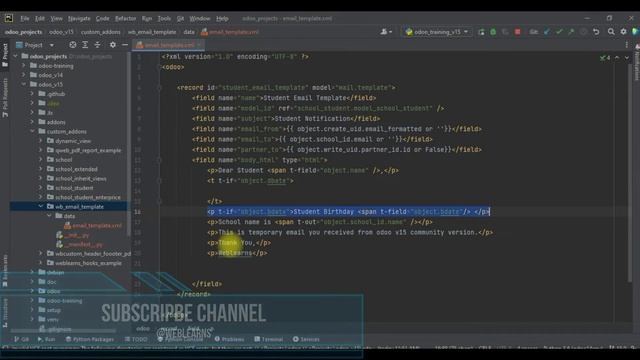Open the Services tool window
640x360 pixels.
[x=306, y=339]
